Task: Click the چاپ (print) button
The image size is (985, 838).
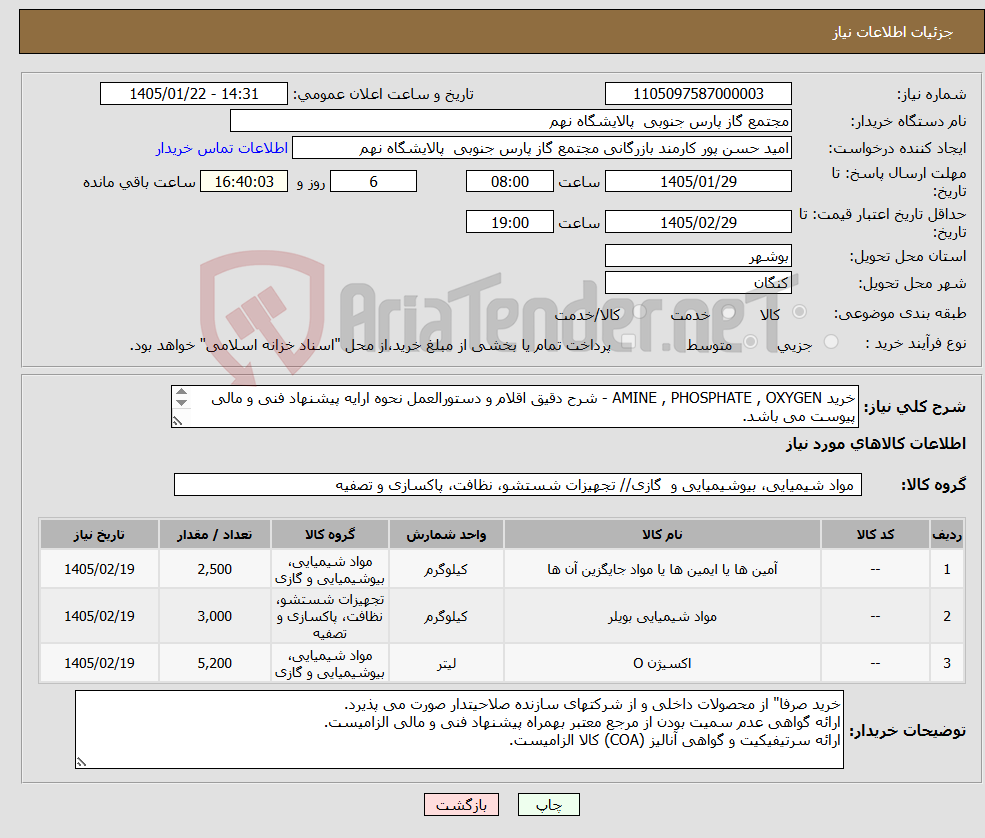Action: point(548,805)
